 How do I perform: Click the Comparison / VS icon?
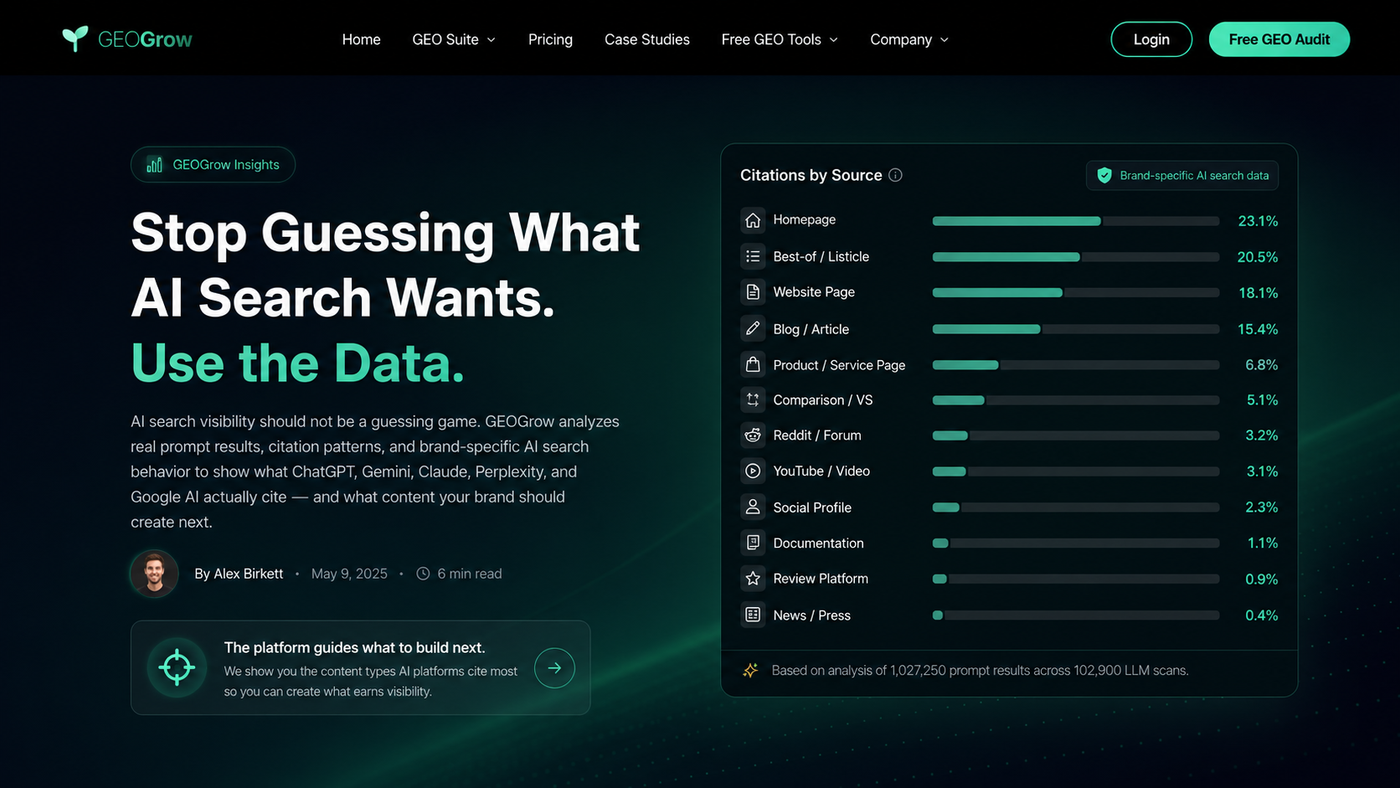pos(753,400)
